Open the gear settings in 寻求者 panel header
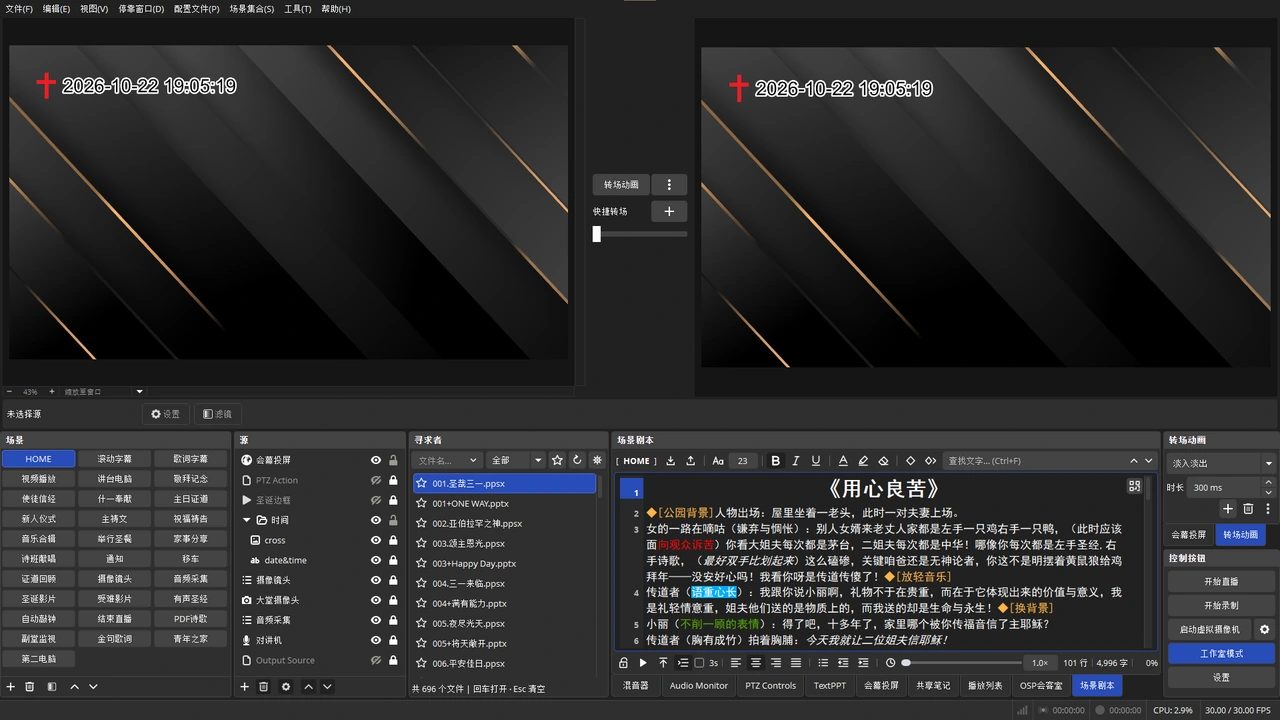Screen dimensions: 1280x720 (597, 460)
